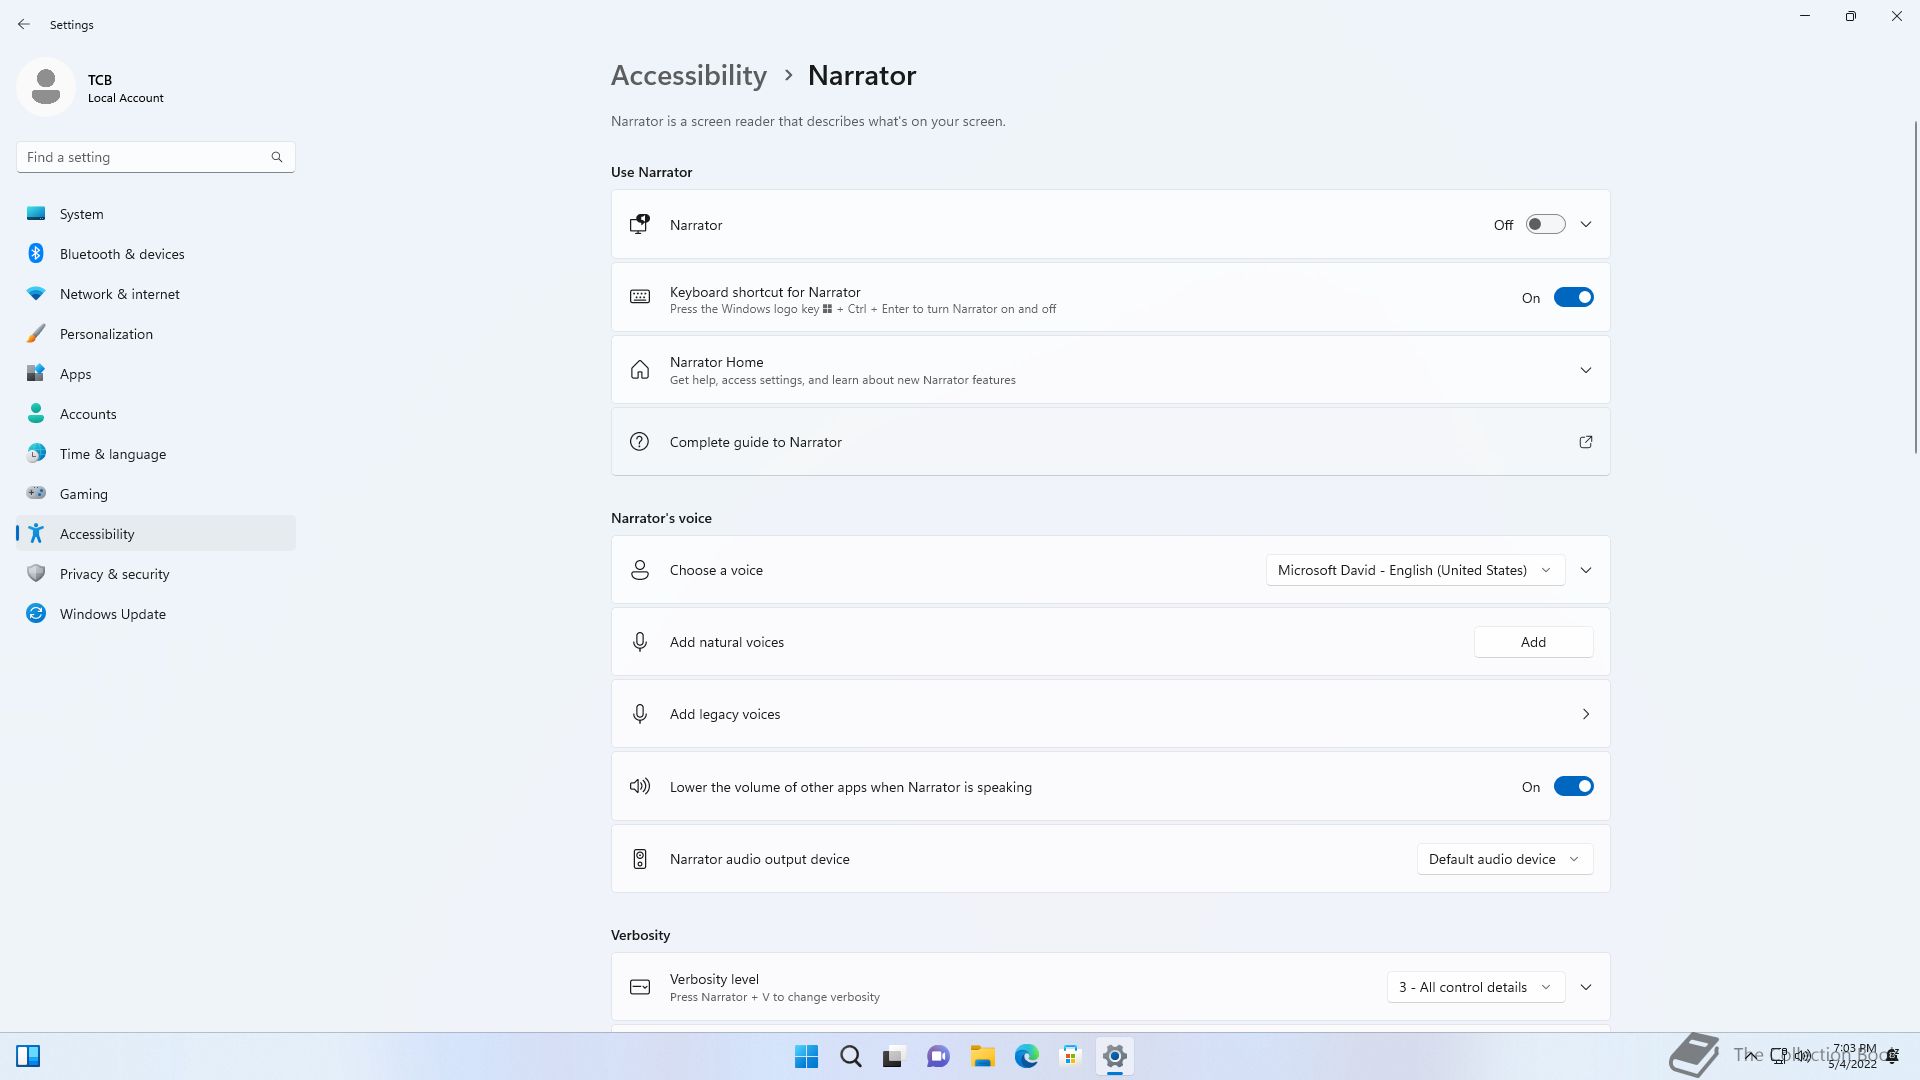This screenshot has width=1920, height=1080.
Task: Open Windows Update settings
Action: (x=156, y=614)
